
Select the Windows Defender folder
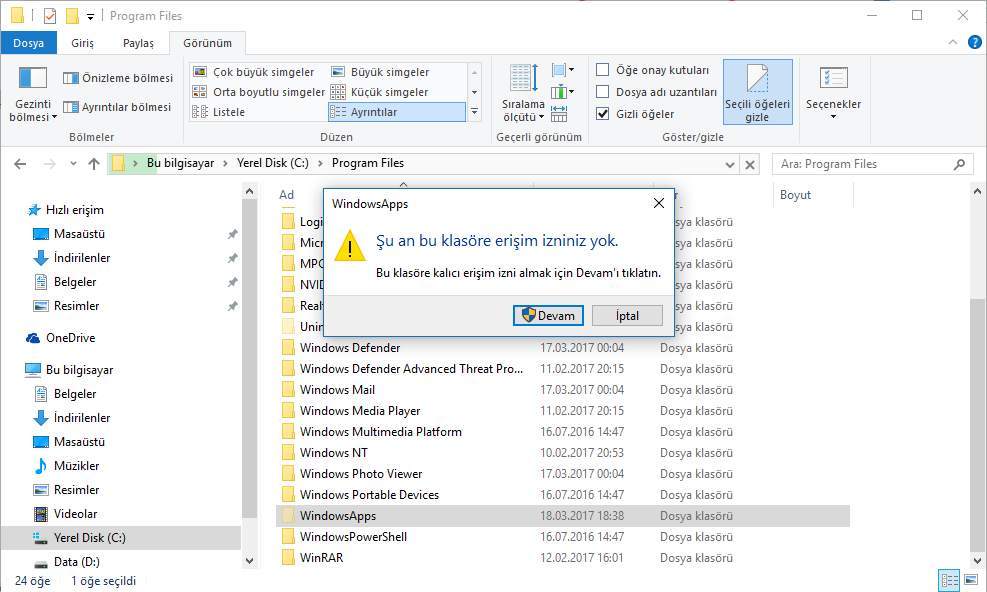click(350, 348)
